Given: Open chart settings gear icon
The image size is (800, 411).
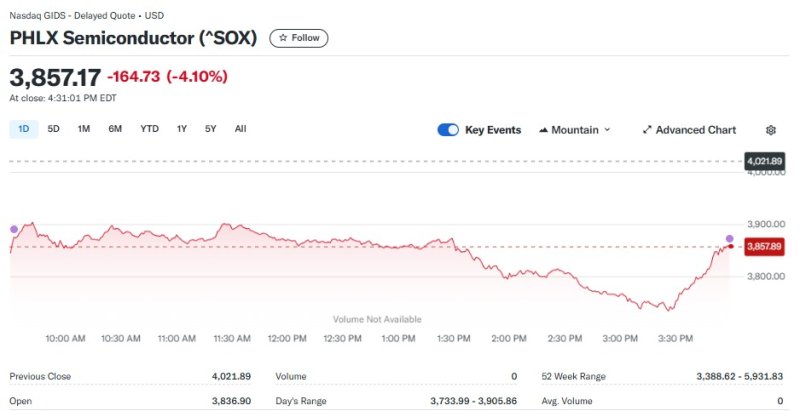Looking at the screenshot, I should 770,130.
